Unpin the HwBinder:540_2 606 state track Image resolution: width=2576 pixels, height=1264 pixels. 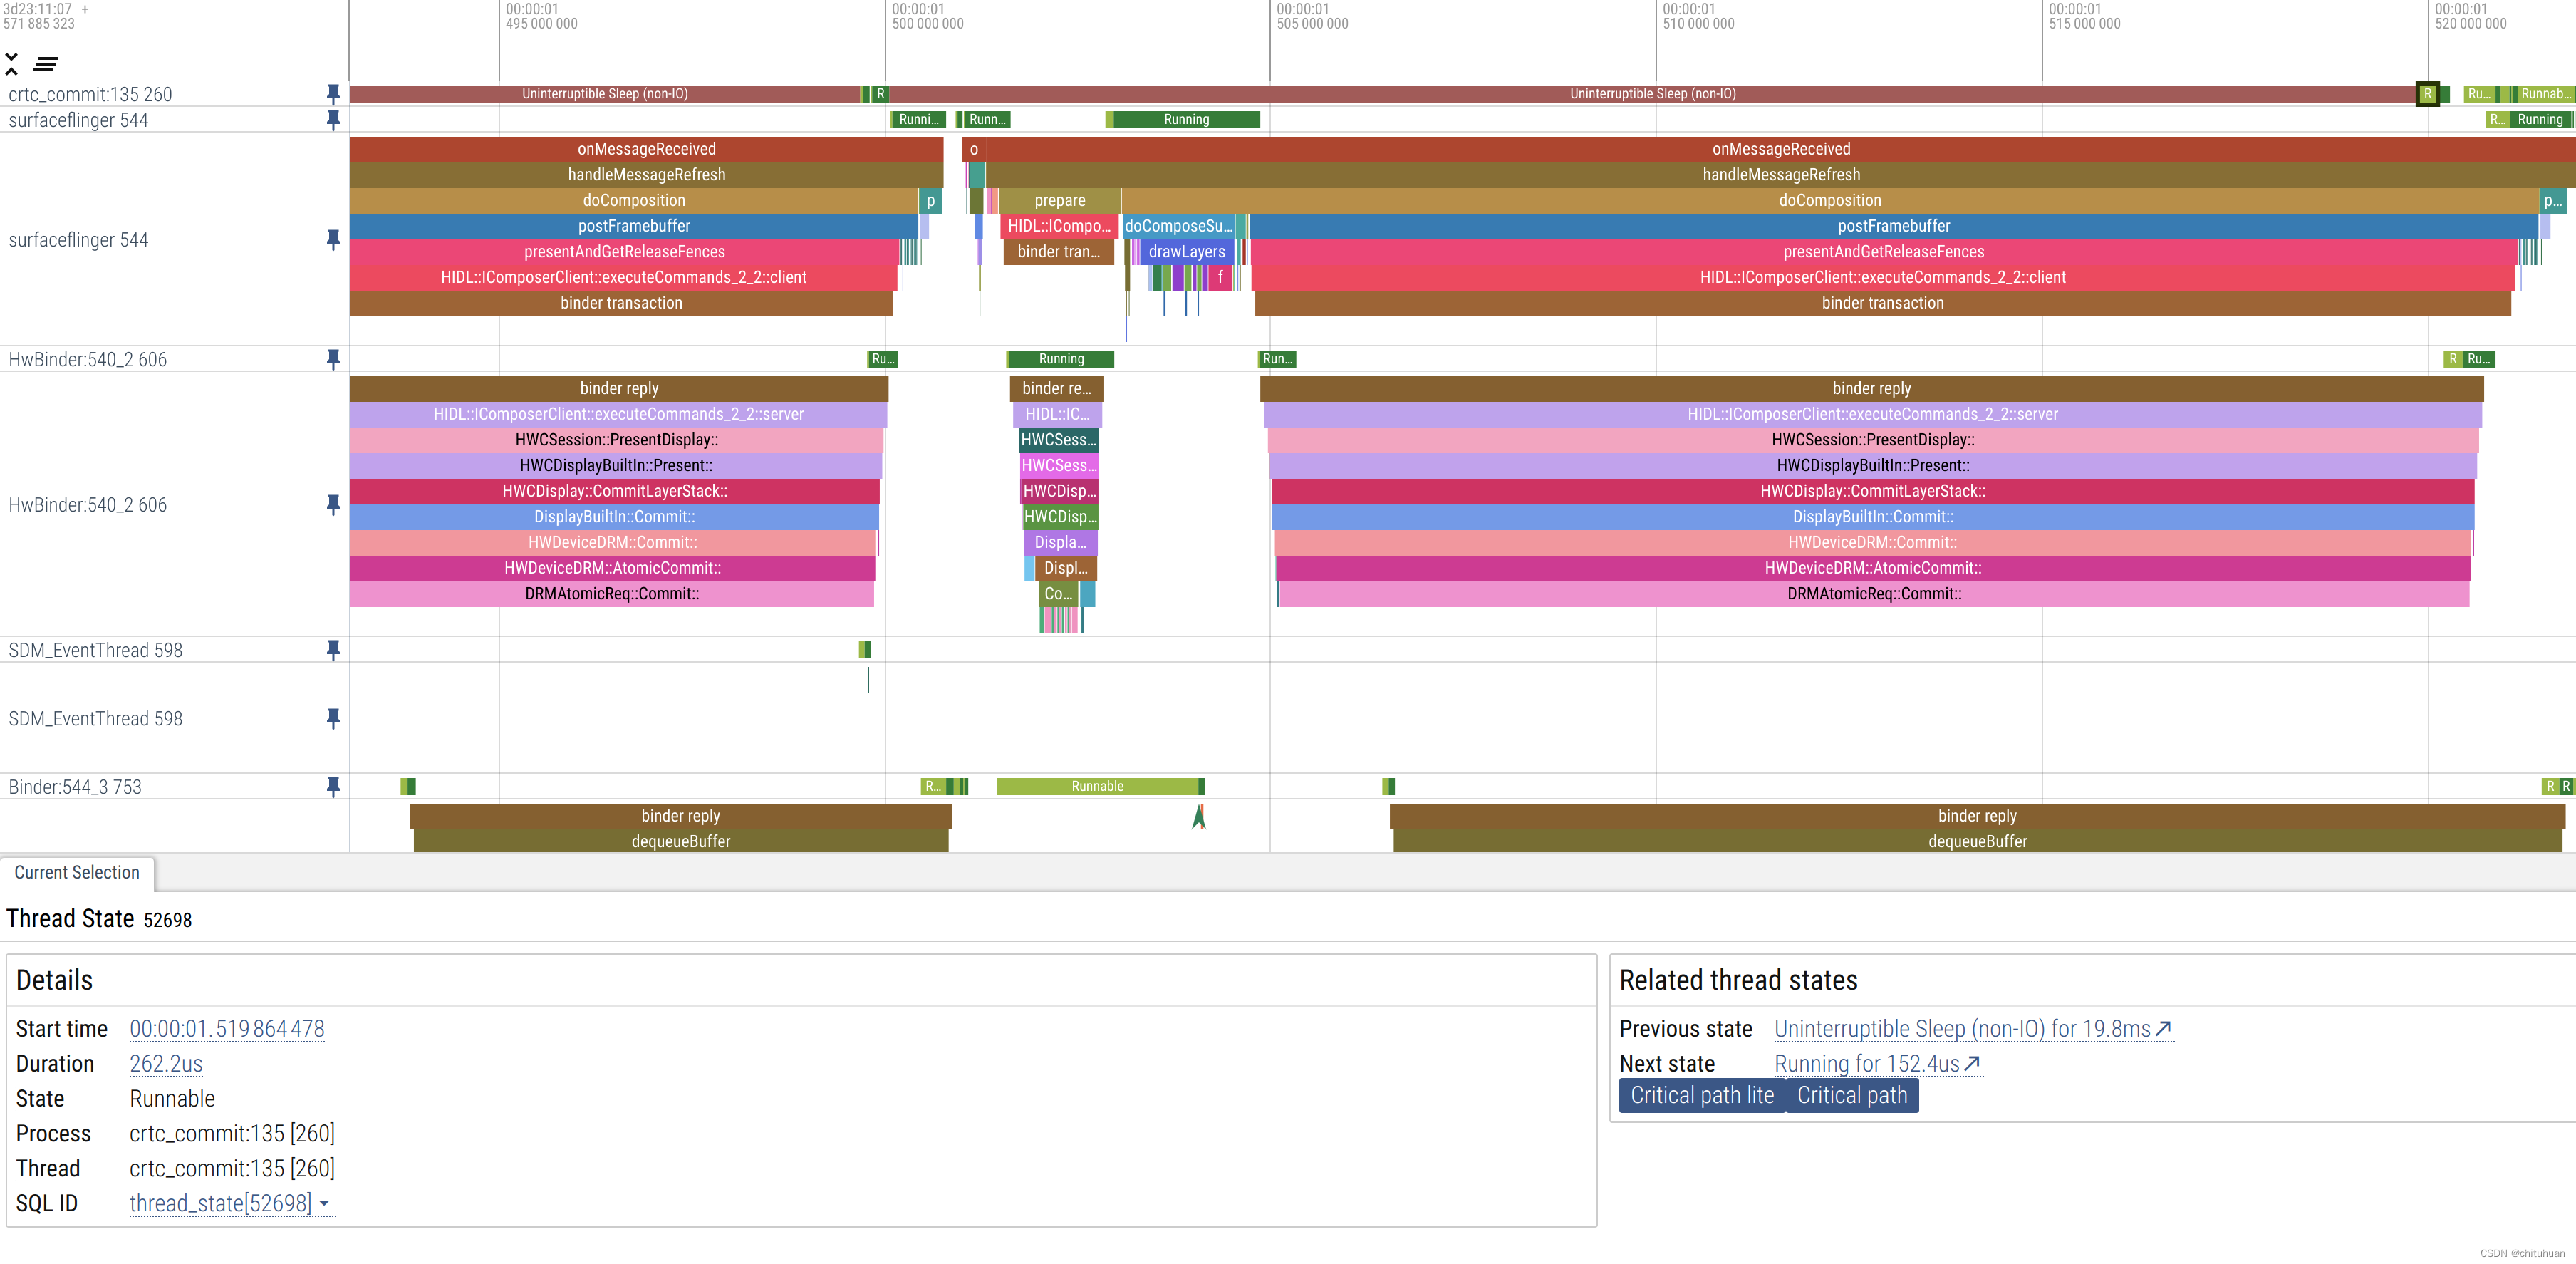tap(333, 359)
